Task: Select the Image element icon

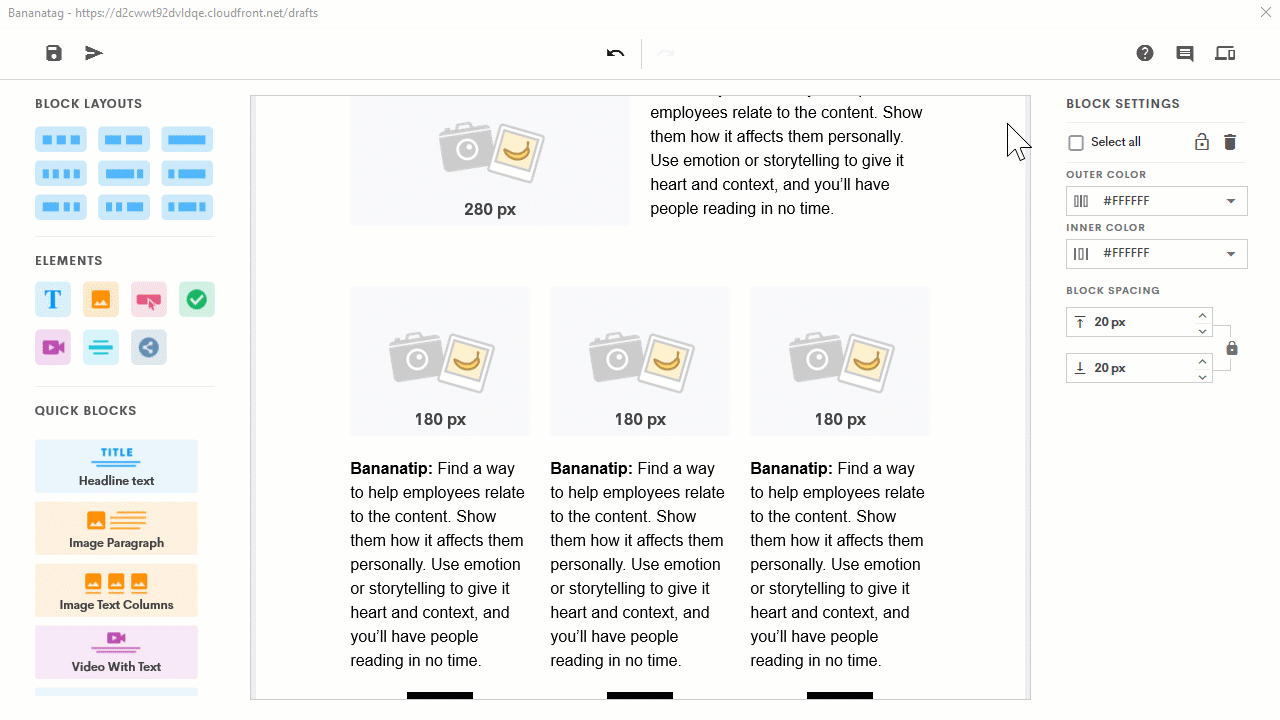Action: (101, 299)
